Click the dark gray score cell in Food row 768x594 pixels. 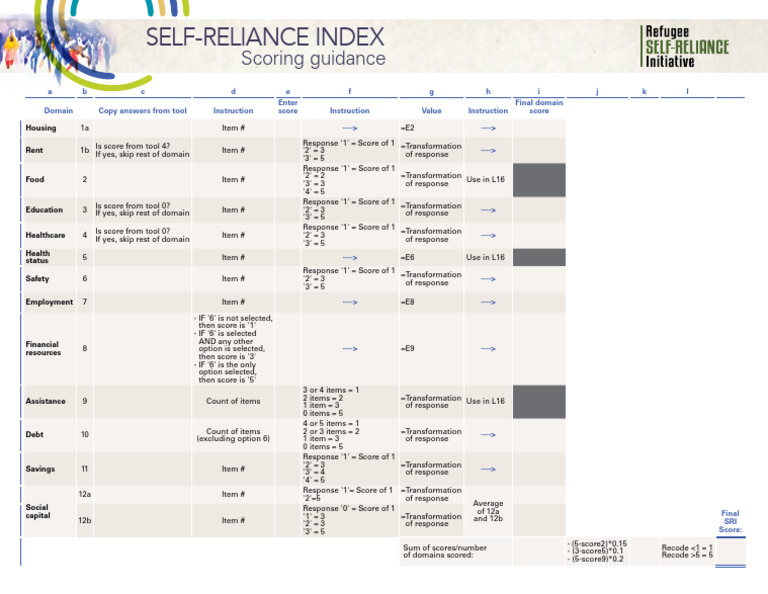tap(539, 180)
